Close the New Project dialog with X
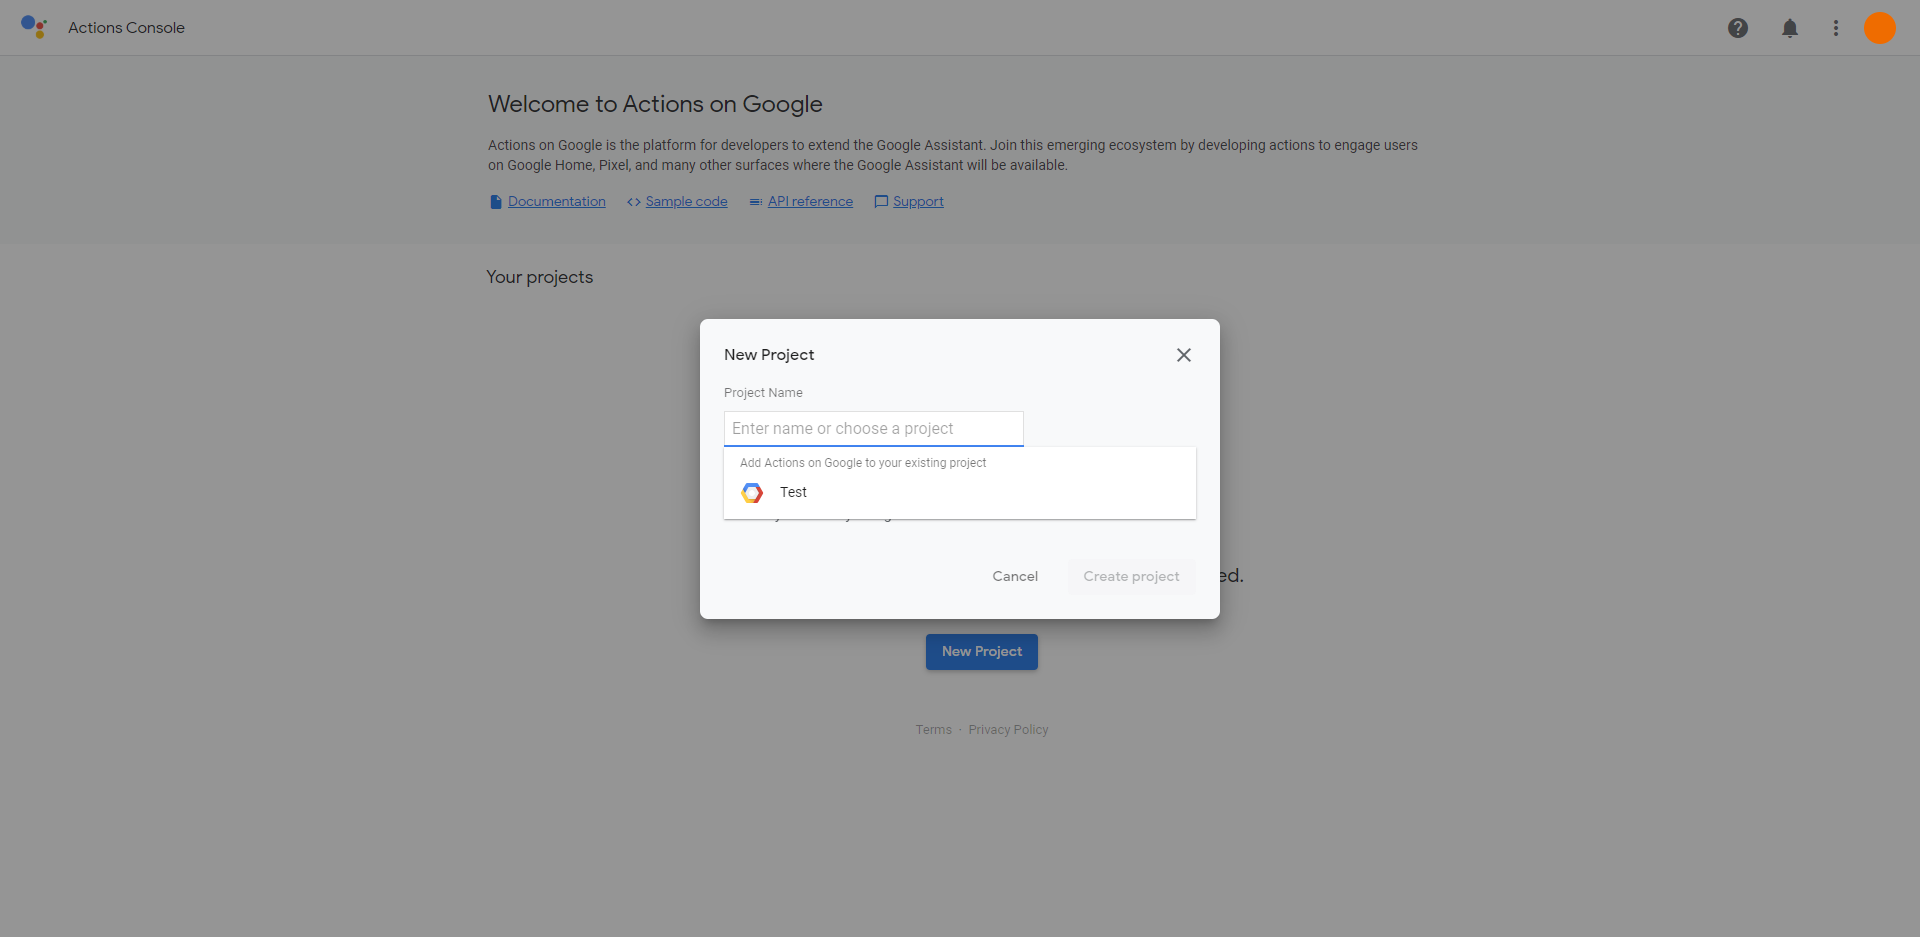 tap(1184, 355)
